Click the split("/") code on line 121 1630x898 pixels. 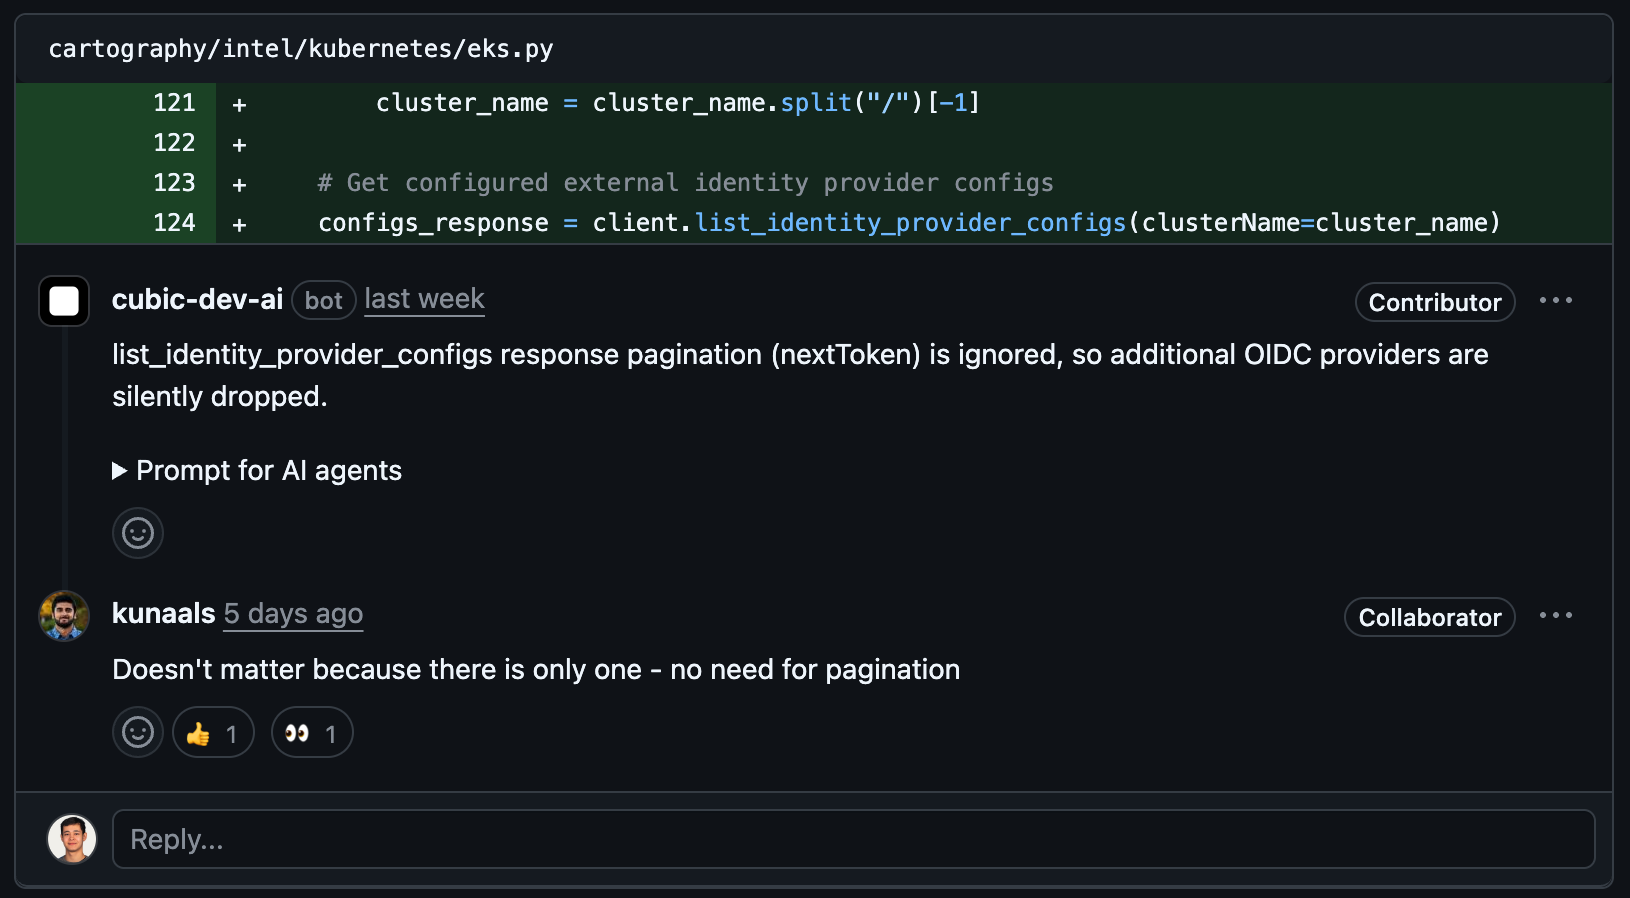[x=852, y=103]
